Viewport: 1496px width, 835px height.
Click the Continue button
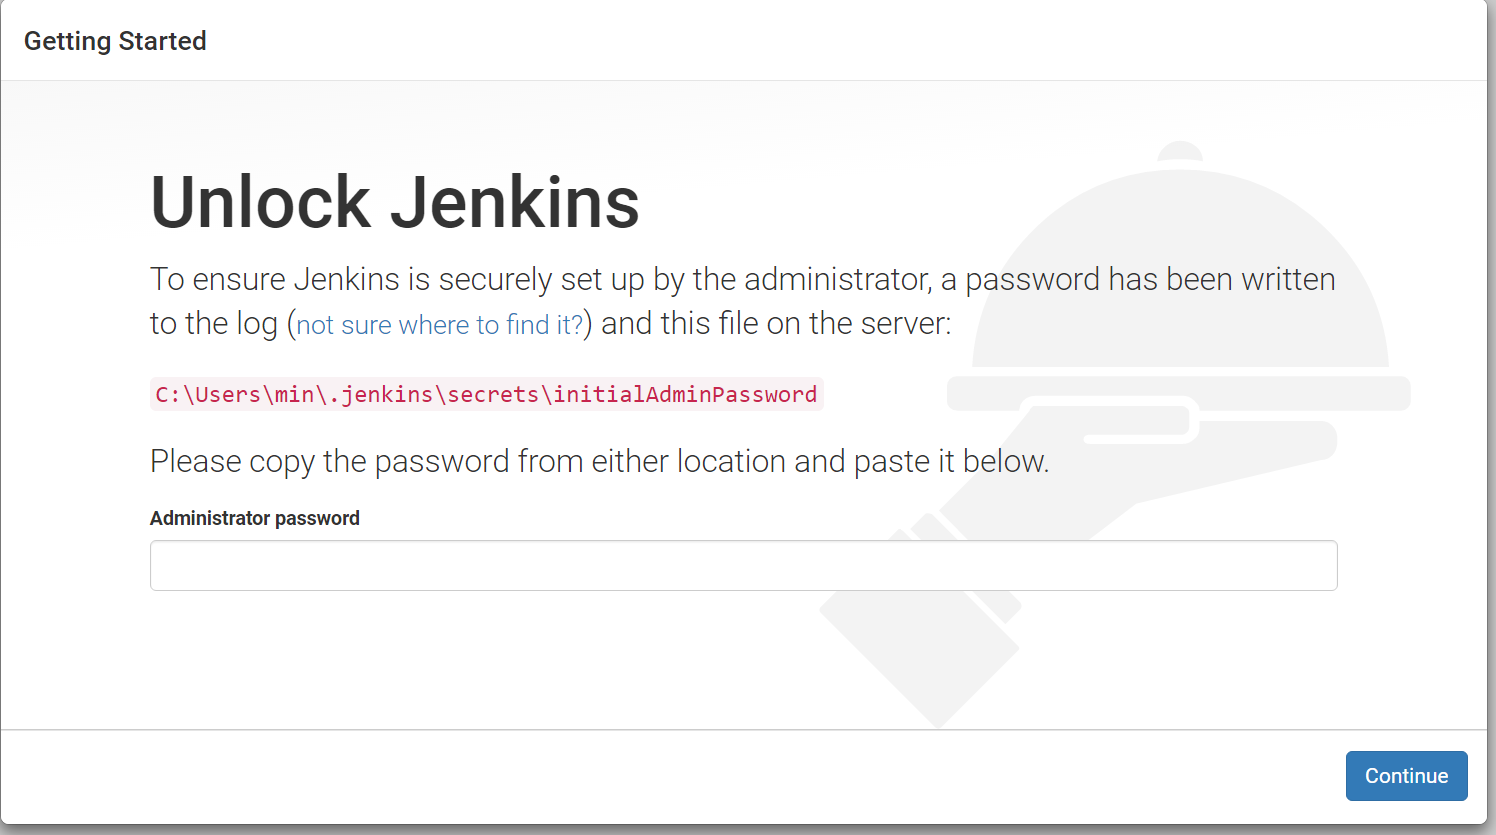click(x=1406, y=776)
